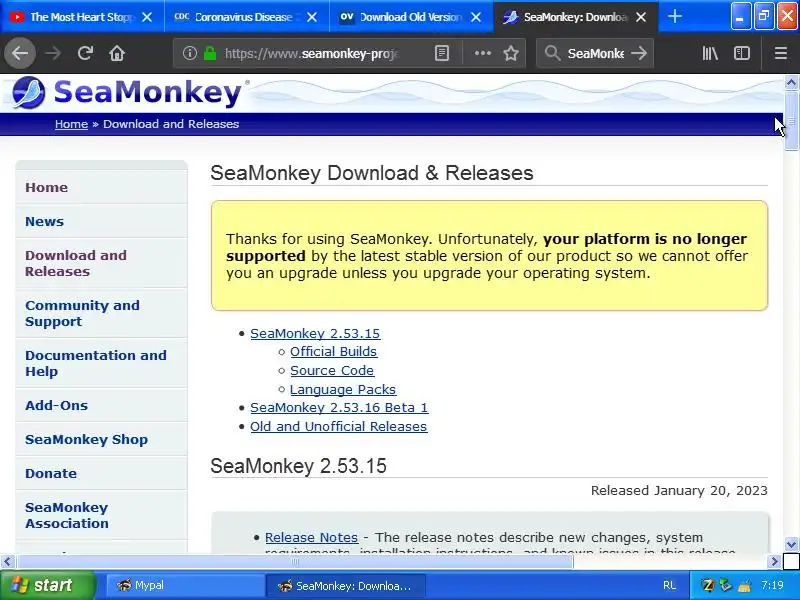The height and width of the screenshot is (600, 800).
Task: Open Documentation and Help sidebar item
Action: (96, 363)
